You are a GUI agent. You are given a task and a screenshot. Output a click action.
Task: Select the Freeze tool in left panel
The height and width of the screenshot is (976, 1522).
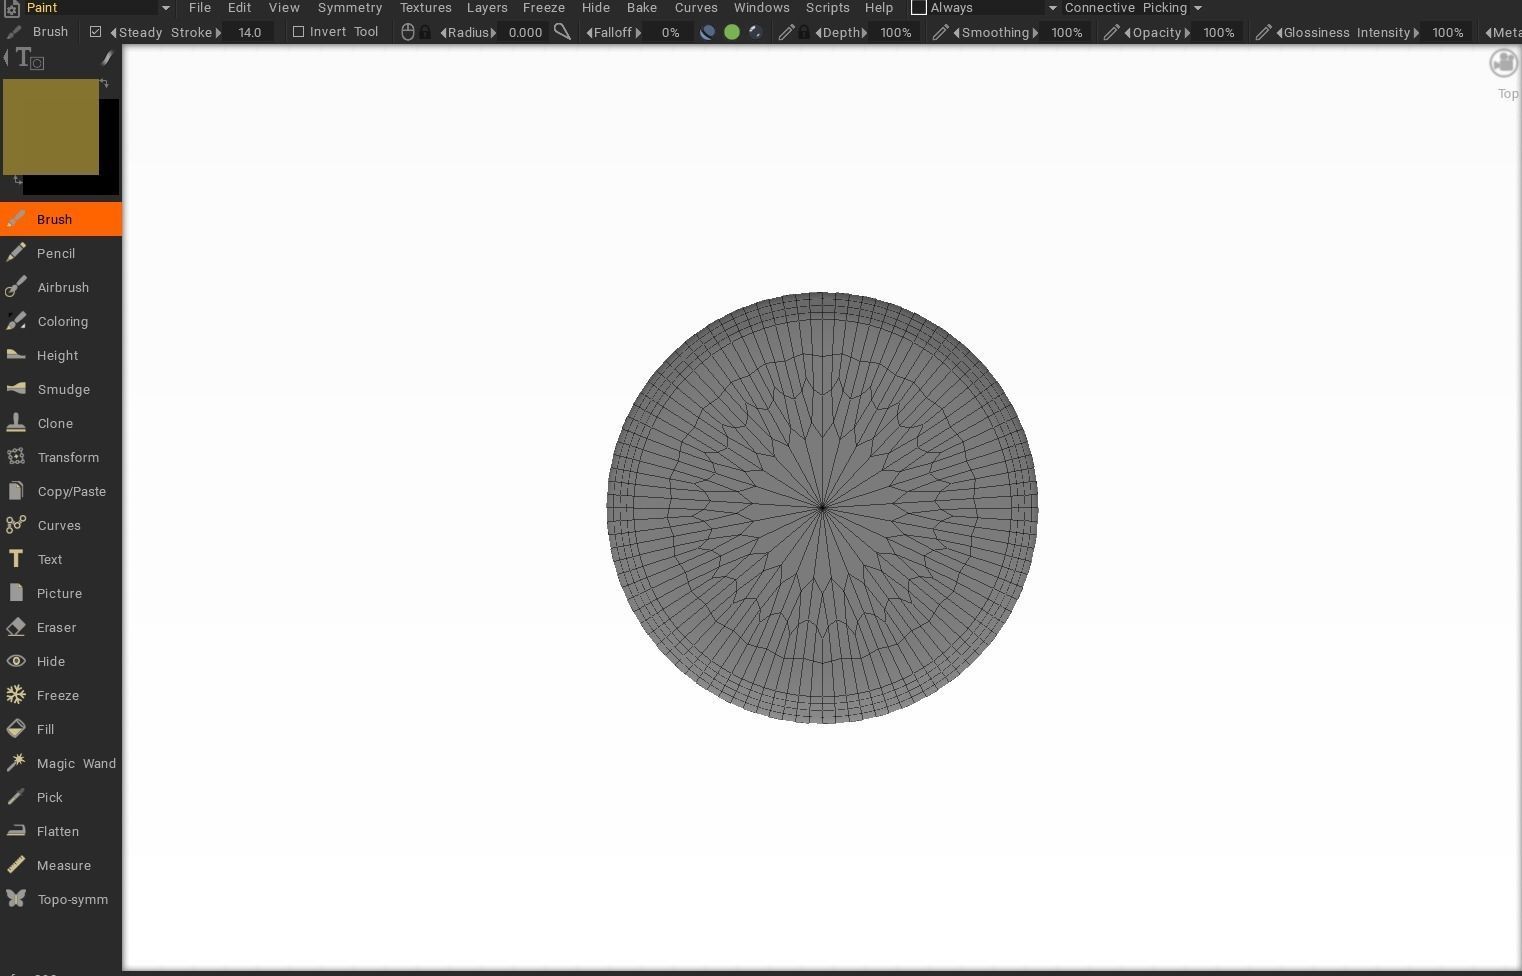(x=61, y=695)
